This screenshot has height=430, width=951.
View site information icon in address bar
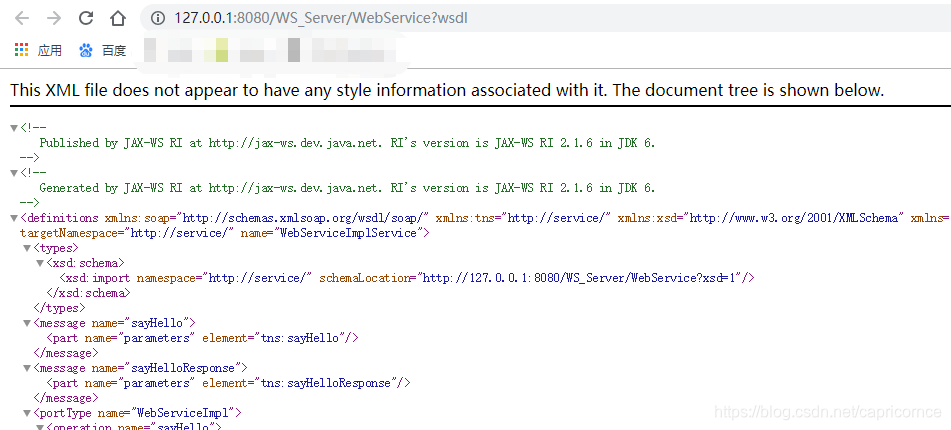coord(158,18)
